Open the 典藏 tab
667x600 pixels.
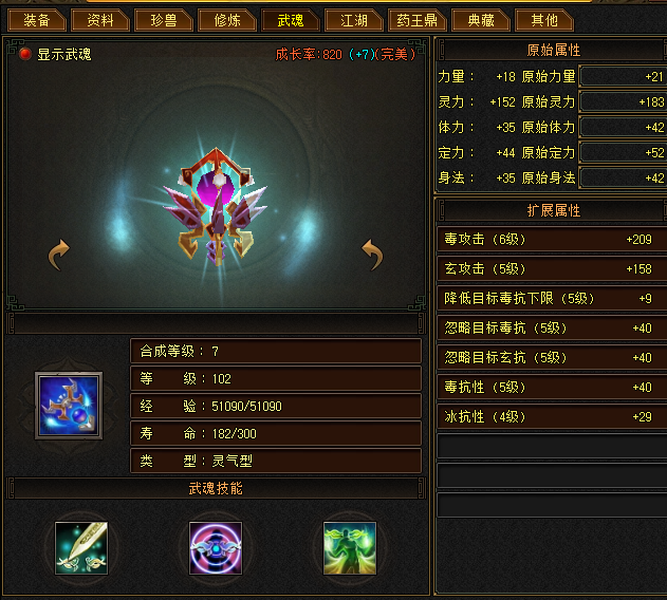tap(481, 20)
